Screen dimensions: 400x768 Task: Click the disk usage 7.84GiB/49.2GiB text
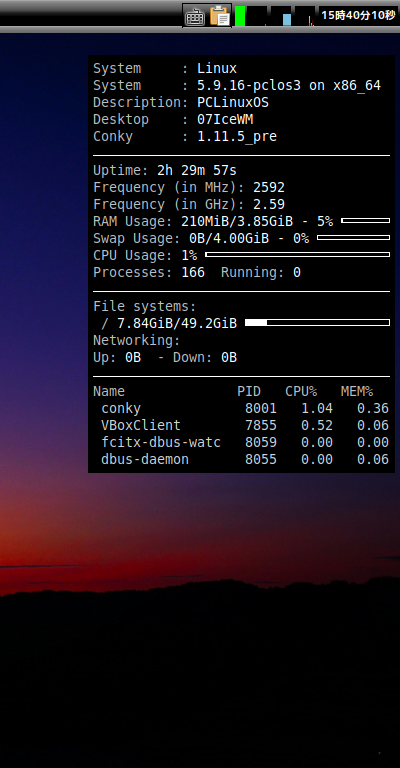pos(177,323)
